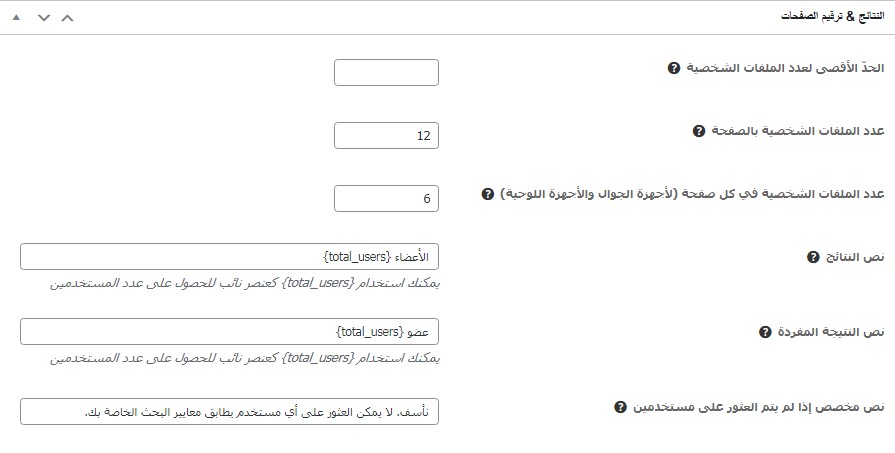Edit the results text field الأعضاء {total_users}

pos(229,257)
